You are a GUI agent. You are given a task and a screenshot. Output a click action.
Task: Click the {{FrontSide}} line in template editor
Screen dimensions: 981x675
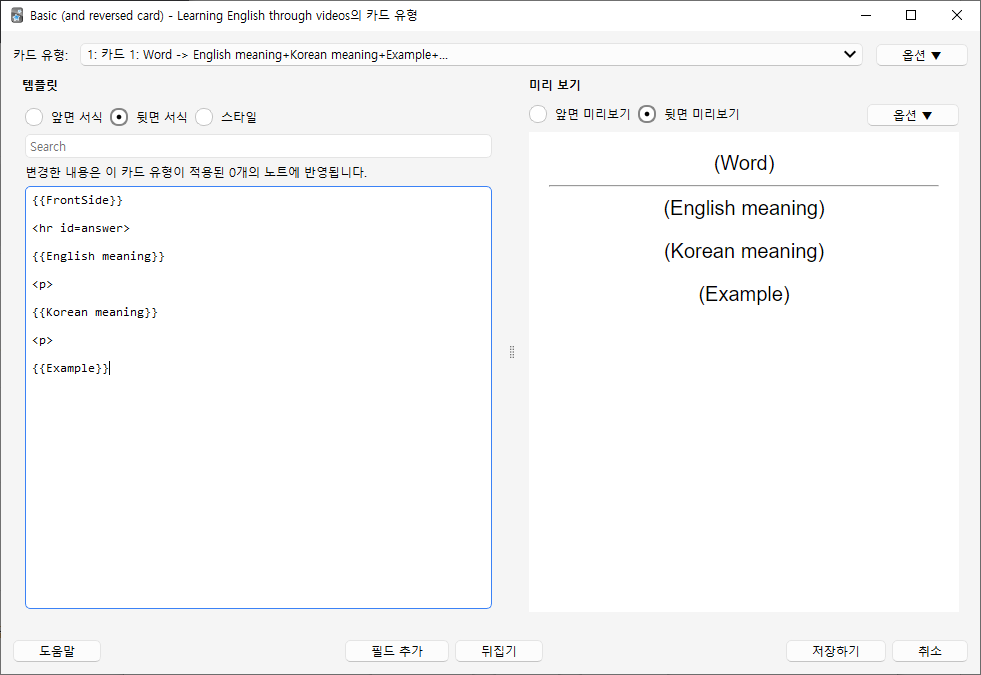[78, 200]
